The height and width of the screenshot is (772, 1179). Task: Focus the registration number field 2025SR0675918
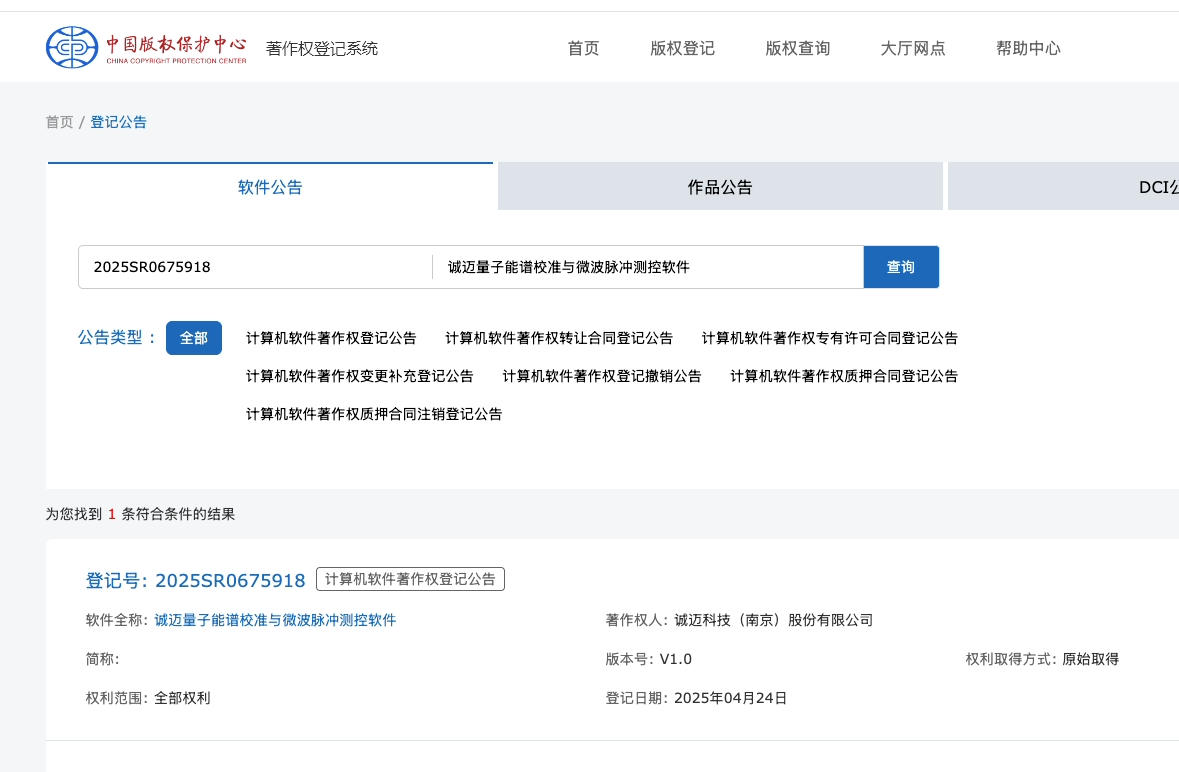coord(256,267)
